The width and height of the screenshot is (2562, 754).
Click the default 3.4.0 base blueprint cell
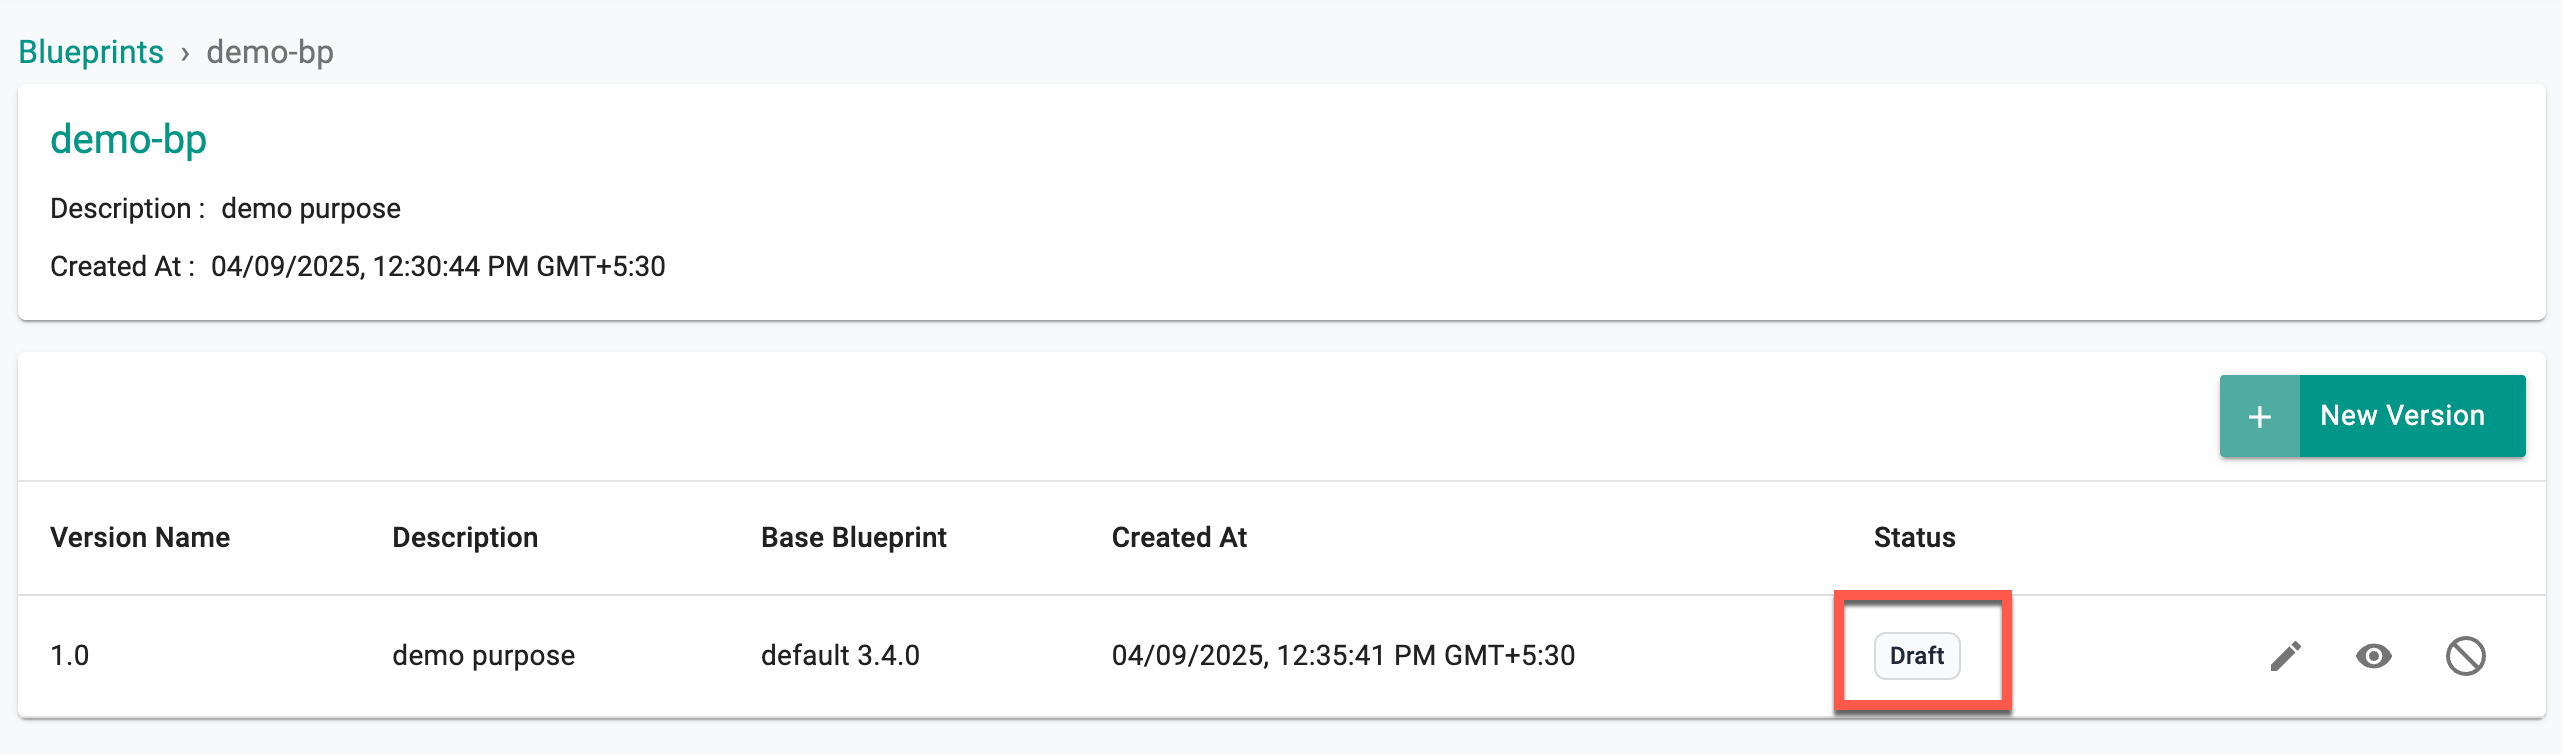click(840, 656)
